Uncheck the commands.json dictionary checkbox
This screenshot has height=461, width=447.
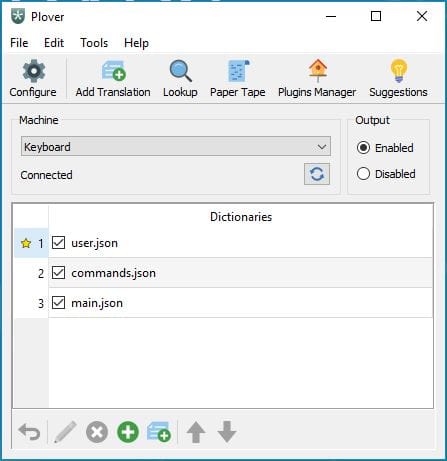tap(58, 273)
